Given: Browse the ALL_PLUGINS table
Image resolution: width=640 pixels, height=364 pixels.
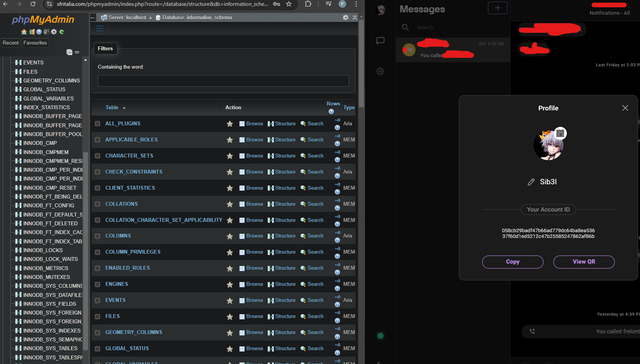Looking at the screenshot, I should click(251, 124).
